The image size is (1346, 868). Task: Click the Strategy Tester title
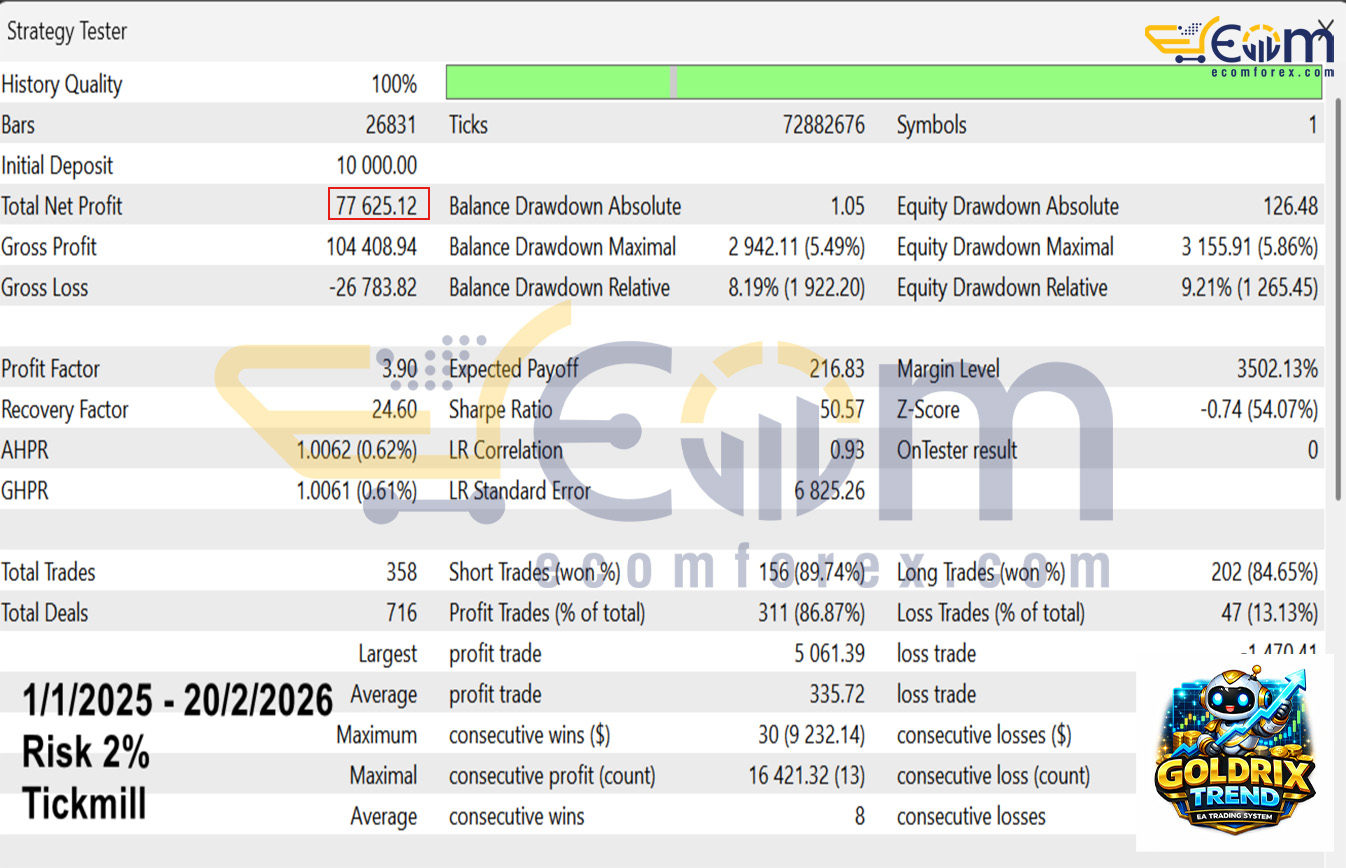[67, 31]
